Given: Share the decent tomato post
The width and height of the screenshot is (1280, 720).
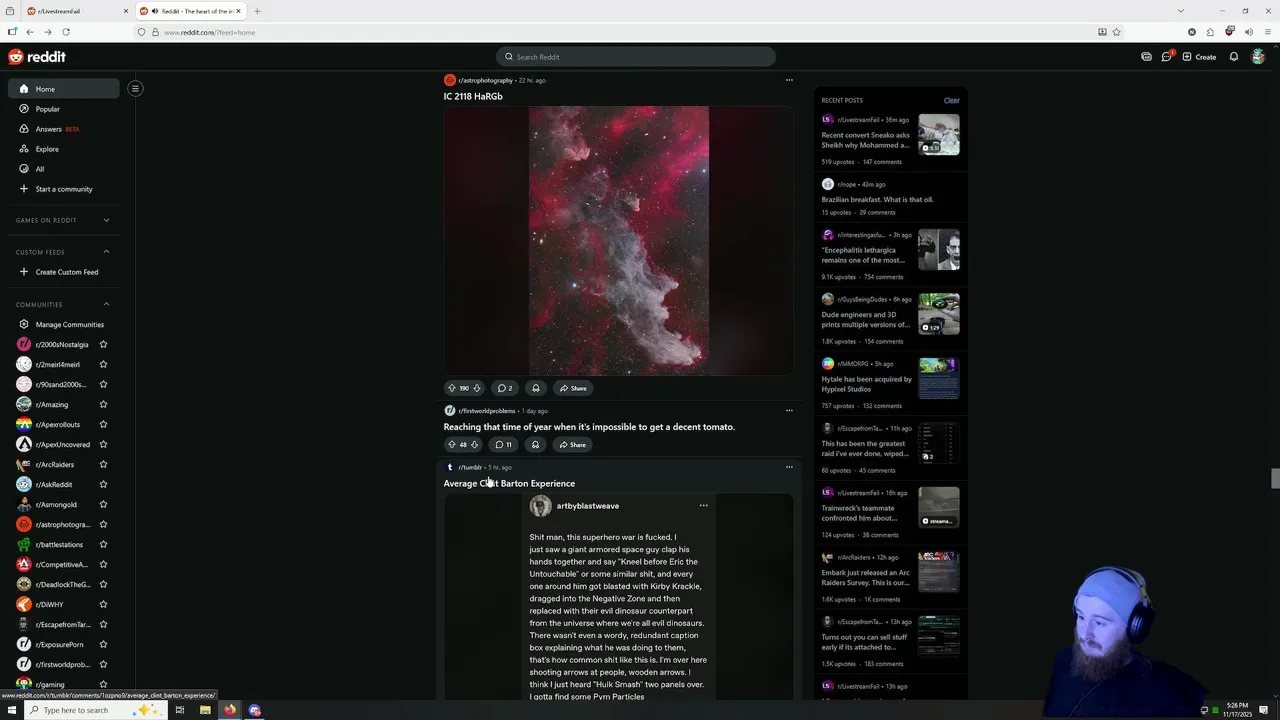Looking at the screenshot, I should [573, 445].
